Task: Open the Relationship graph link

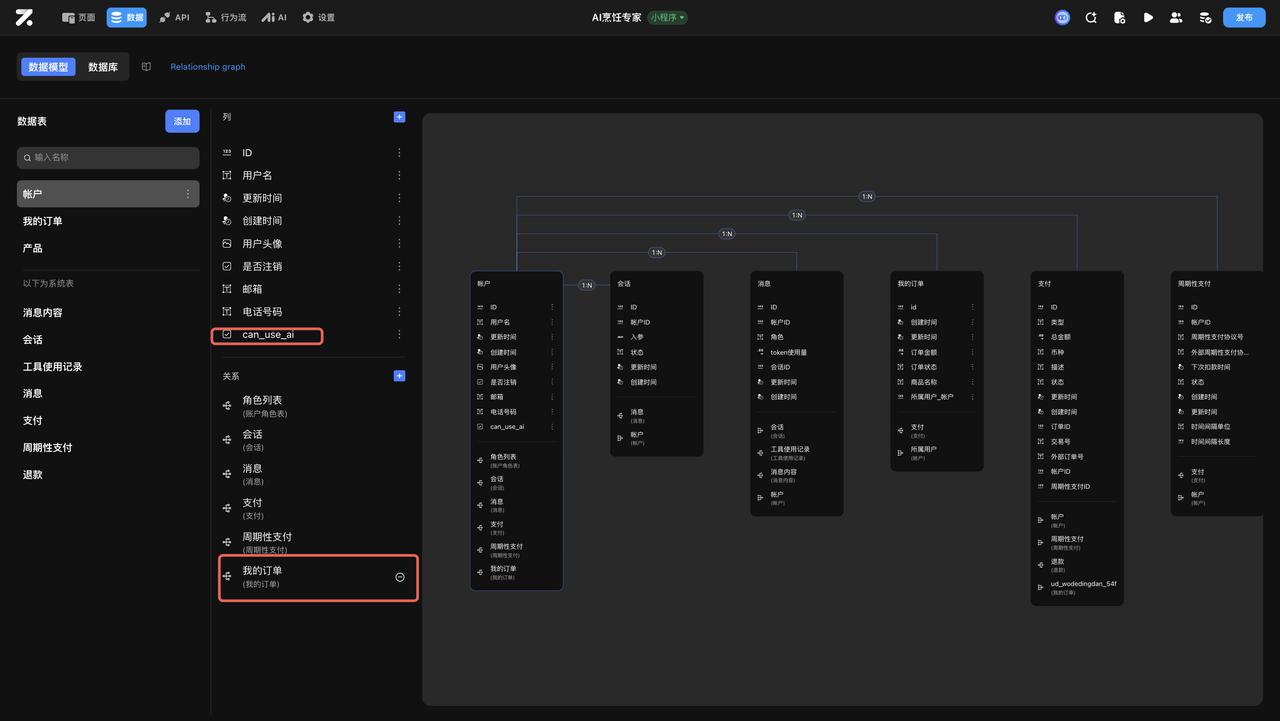Action: (x=208, y=67)
